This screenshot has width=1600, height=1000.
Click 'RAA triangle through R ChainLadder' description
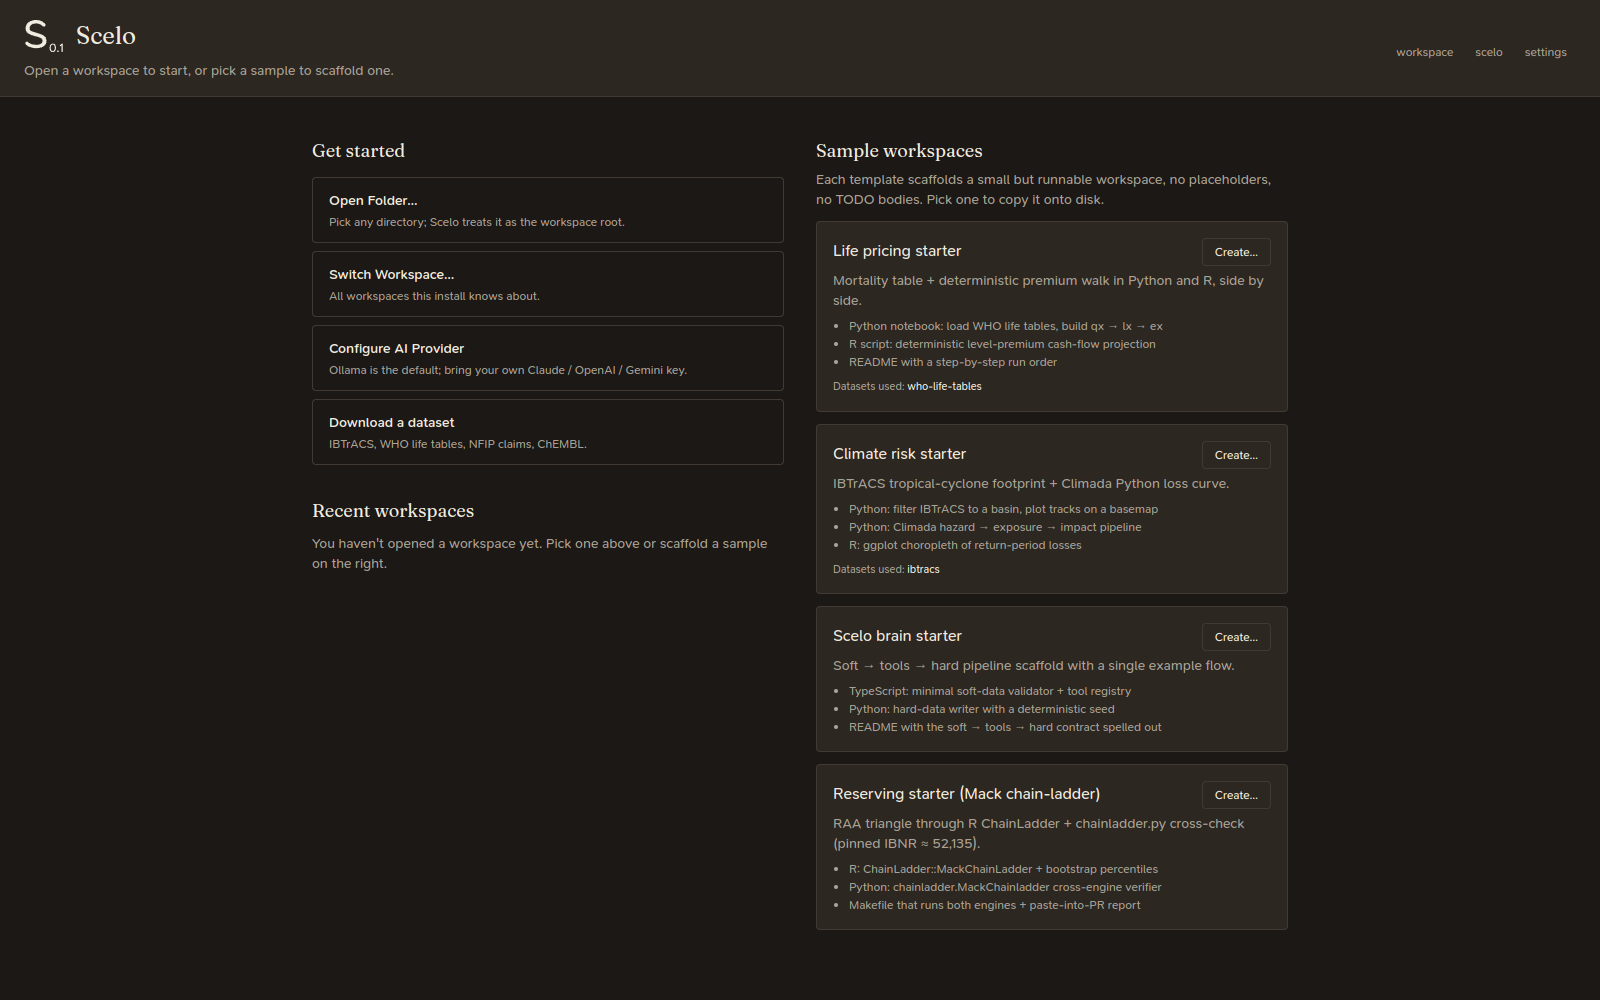click(1038, 834)
